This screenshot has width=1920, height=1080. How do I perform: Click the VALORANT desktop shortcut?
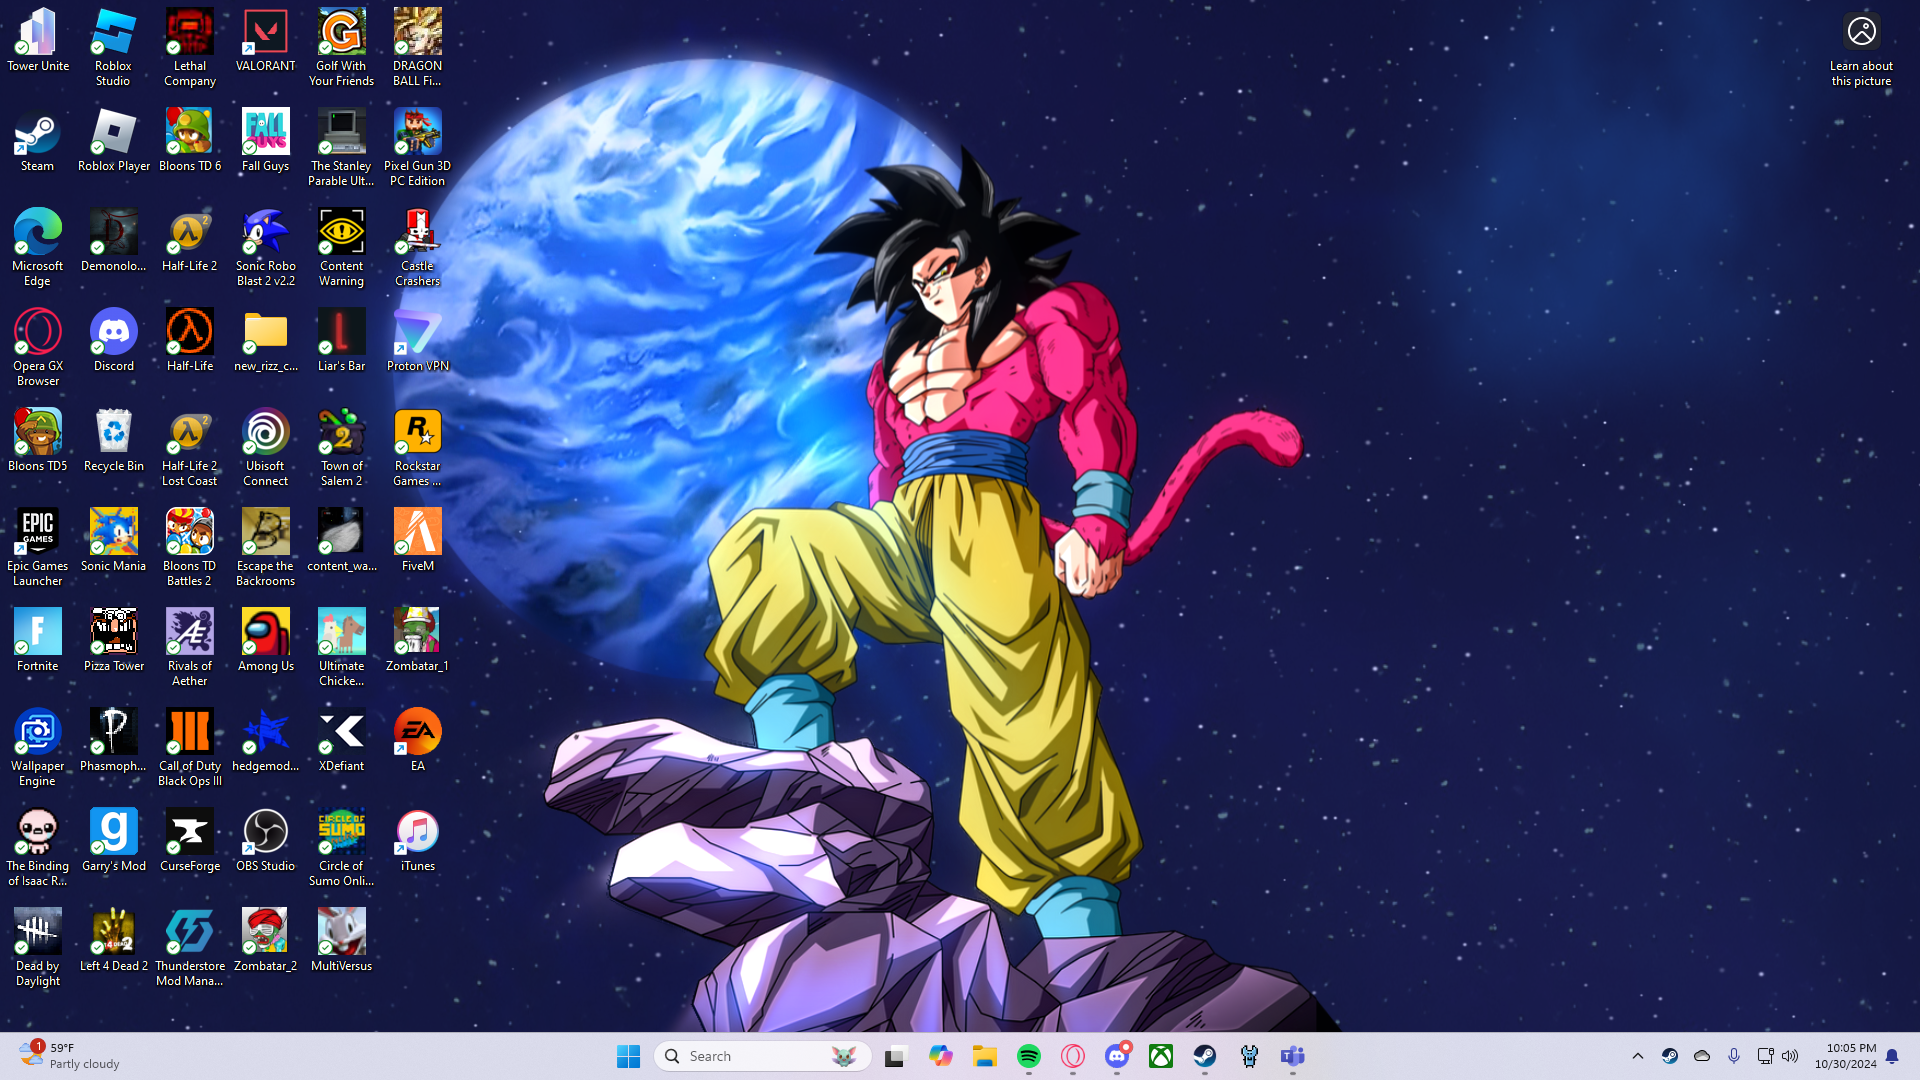266,41
